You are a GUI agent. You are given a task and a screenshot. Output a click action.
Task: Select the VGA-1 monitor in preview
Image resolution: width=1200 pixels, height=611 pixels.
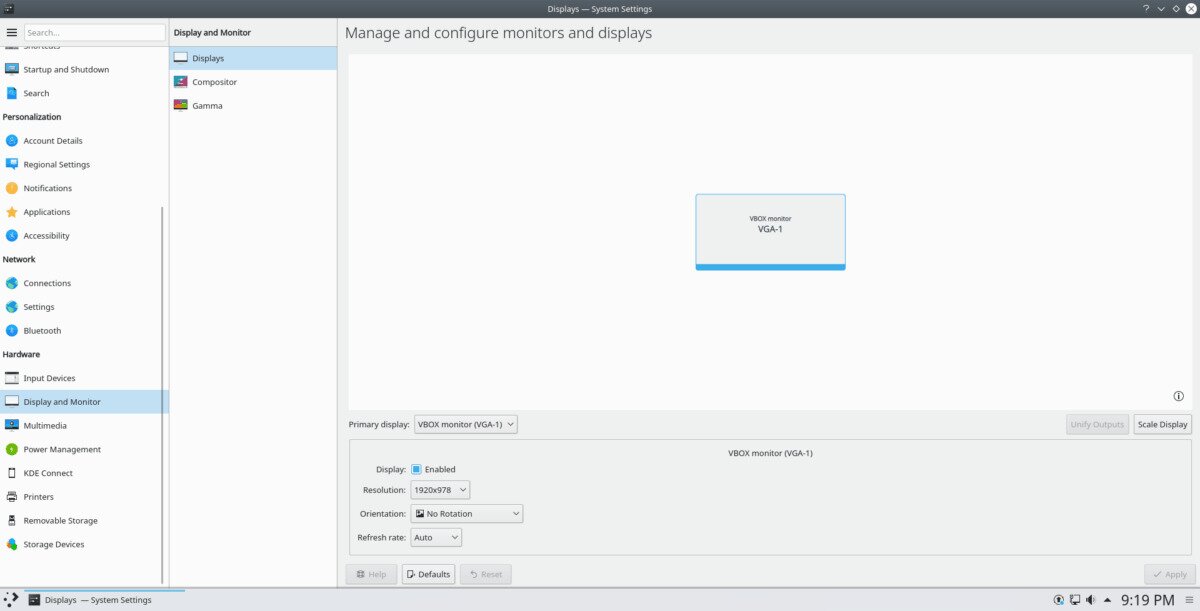pyautogui.click(x=770, y=231)
